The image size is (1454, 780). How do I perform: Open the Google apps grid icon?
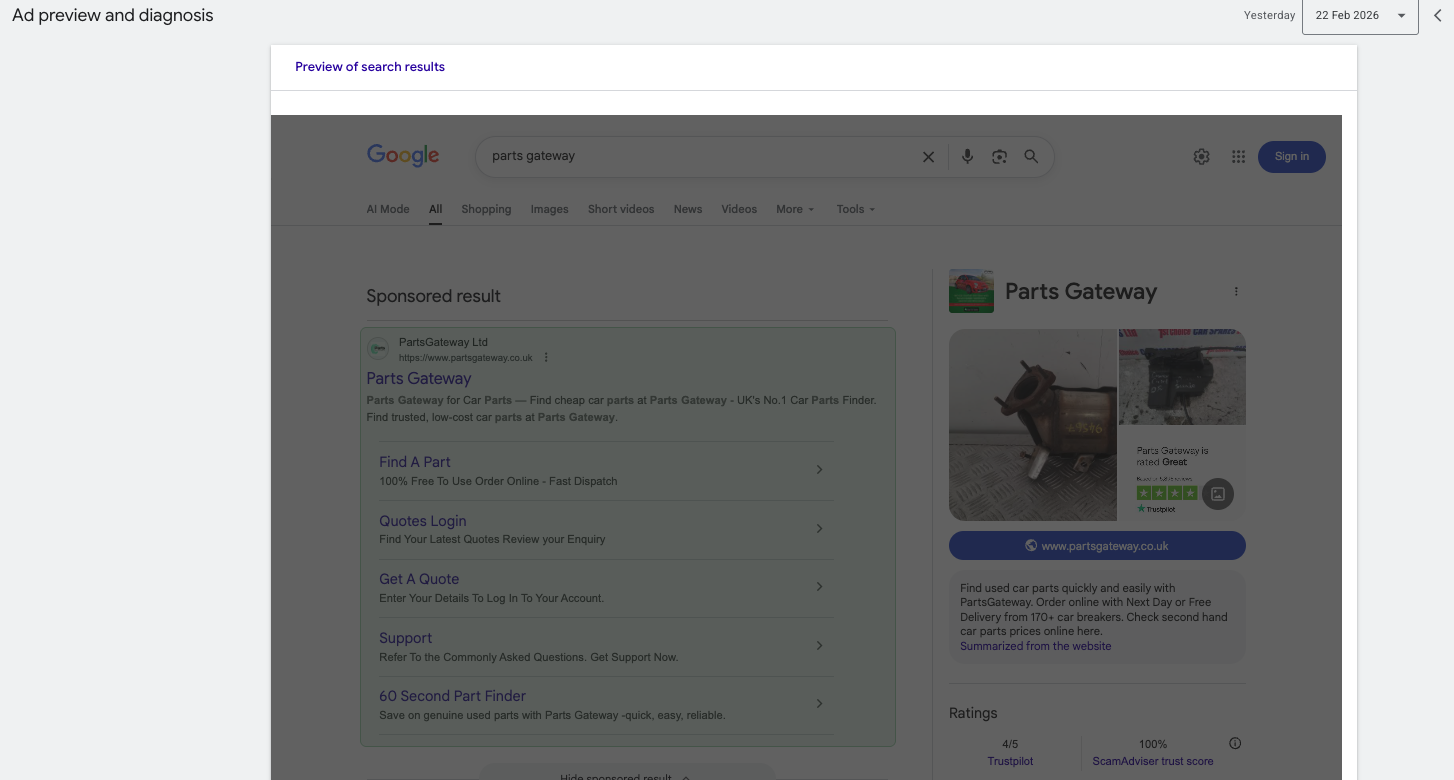(1238, 156)
